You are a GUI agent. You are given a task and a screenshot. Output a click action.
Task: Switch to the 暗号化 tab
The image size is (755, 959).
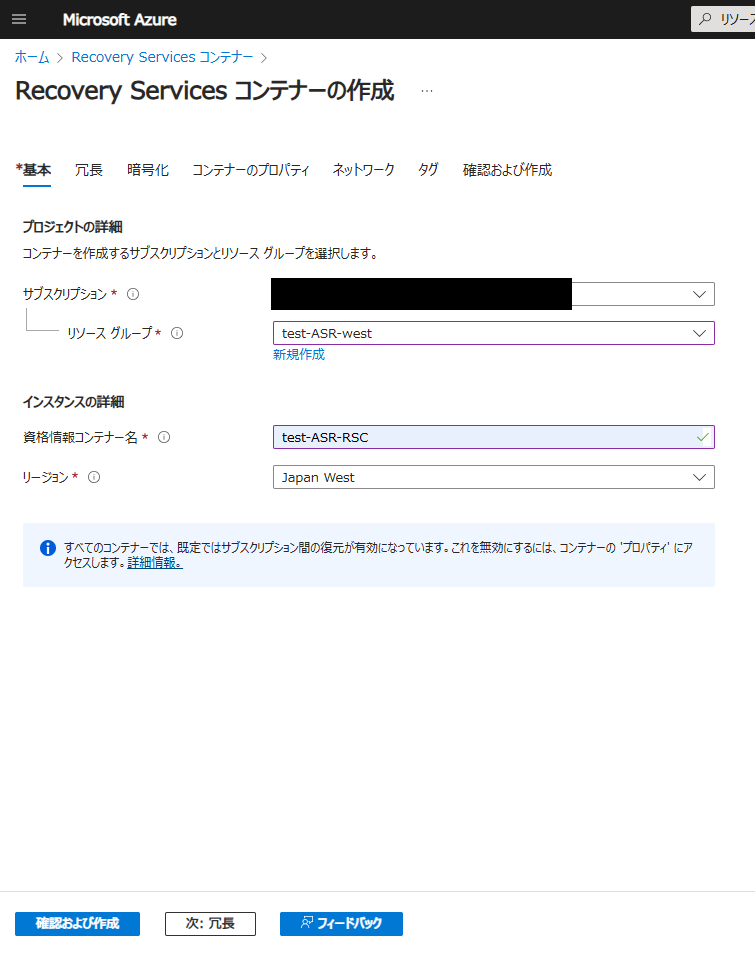pos(148,170)
